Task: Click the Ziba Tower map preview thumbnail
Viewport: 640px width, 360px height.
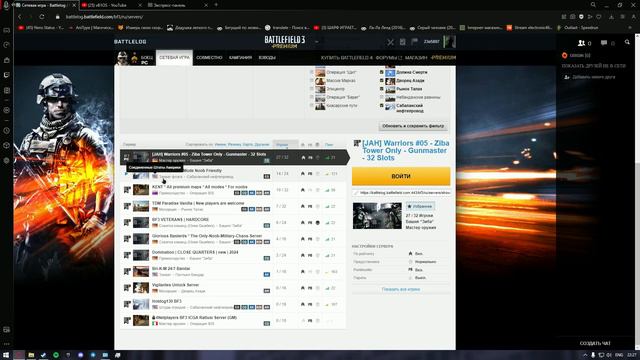Action: [377, 216]
